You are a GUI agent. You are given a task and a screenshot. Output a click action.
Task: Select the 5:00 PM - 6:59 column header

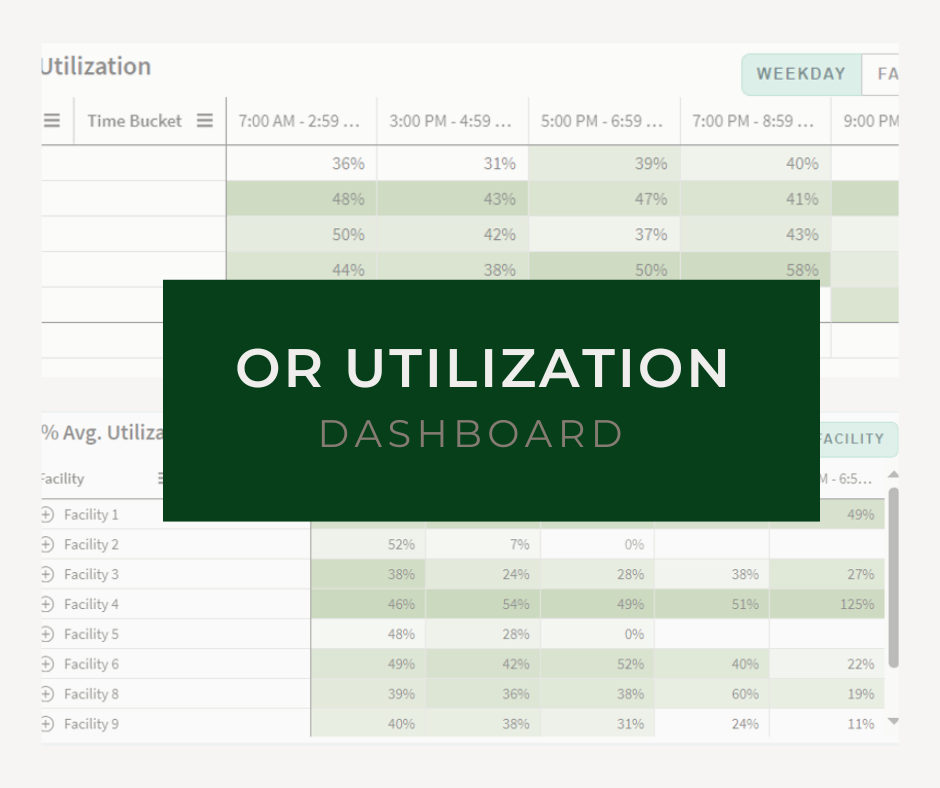click(x=603, y=121)
